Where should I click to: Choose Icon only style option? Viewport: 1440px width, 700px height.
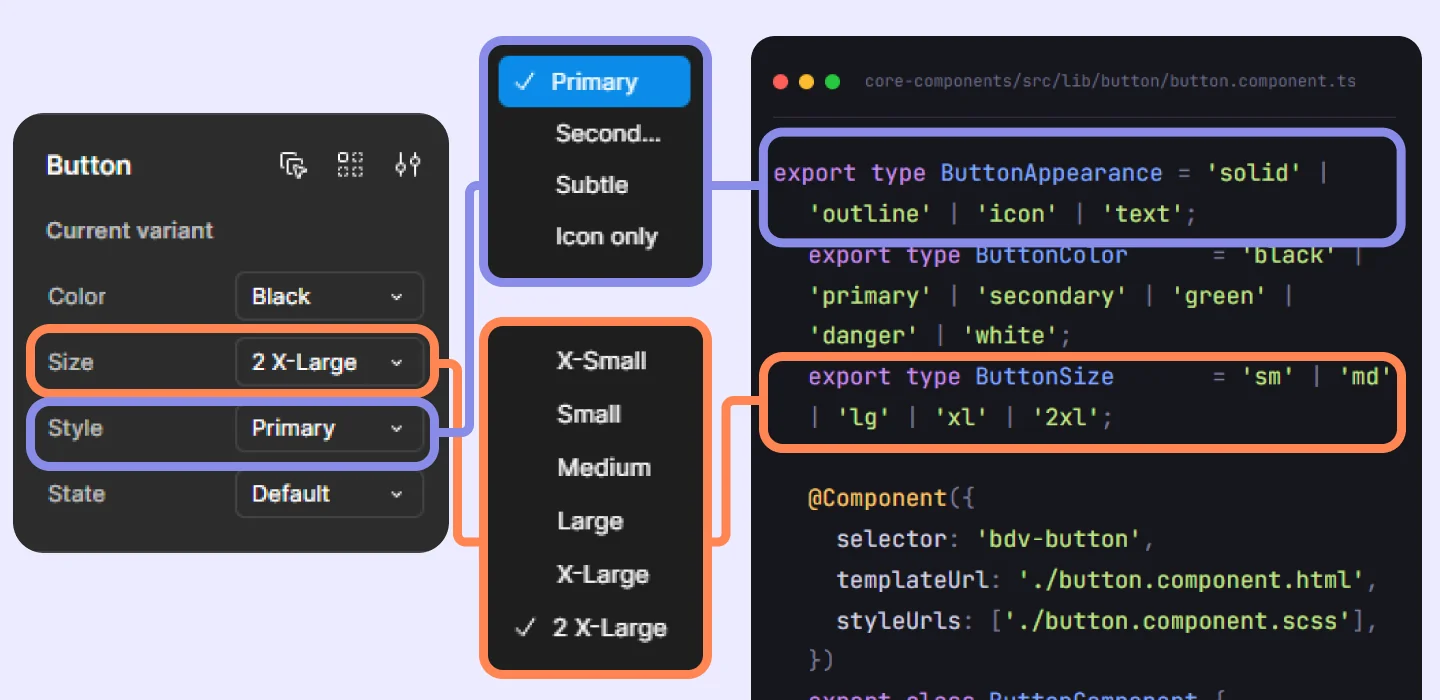click(606, 237)
